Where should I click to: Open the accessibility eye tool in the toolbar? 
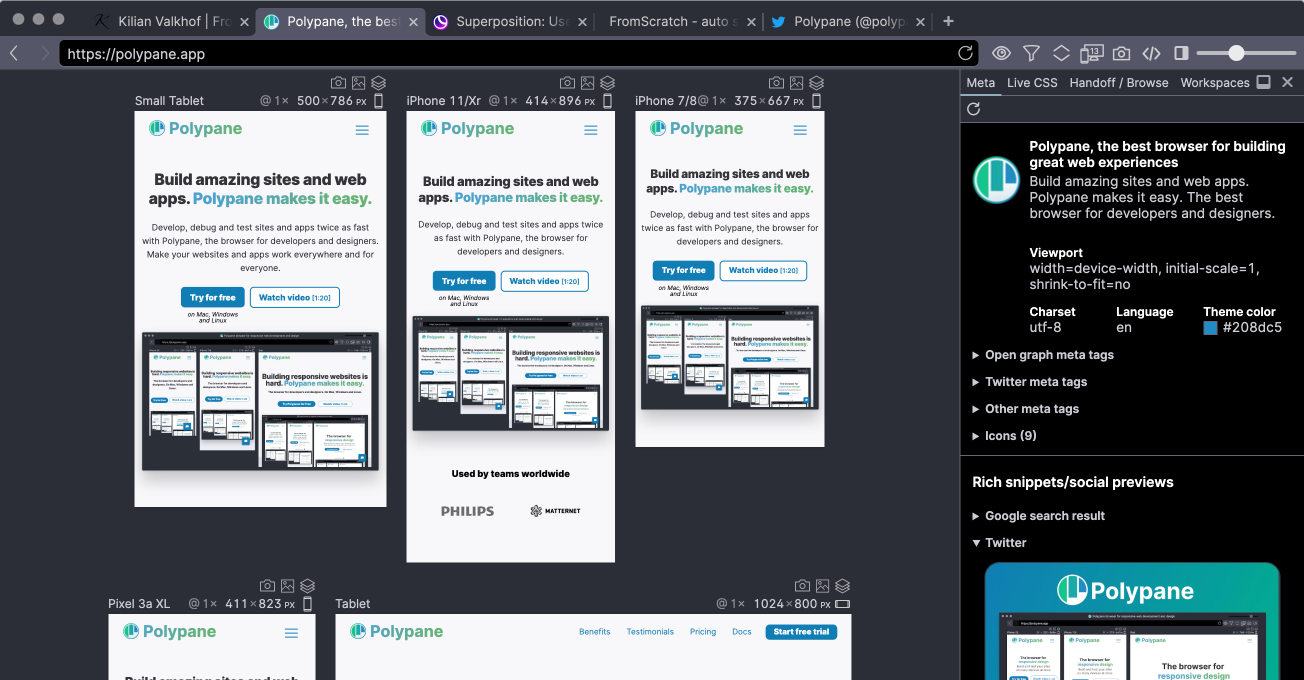1001,53
